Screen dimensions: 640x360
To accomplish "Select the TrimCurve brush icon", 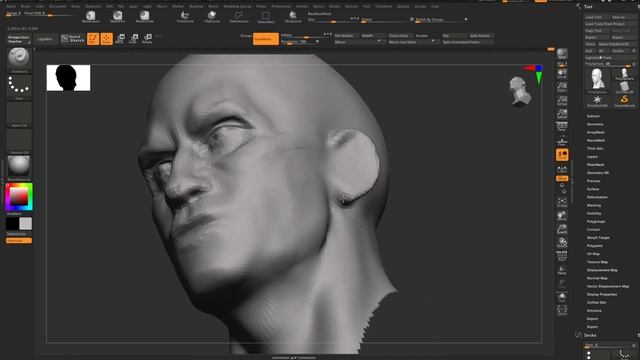I will click(x=185, y=16).
